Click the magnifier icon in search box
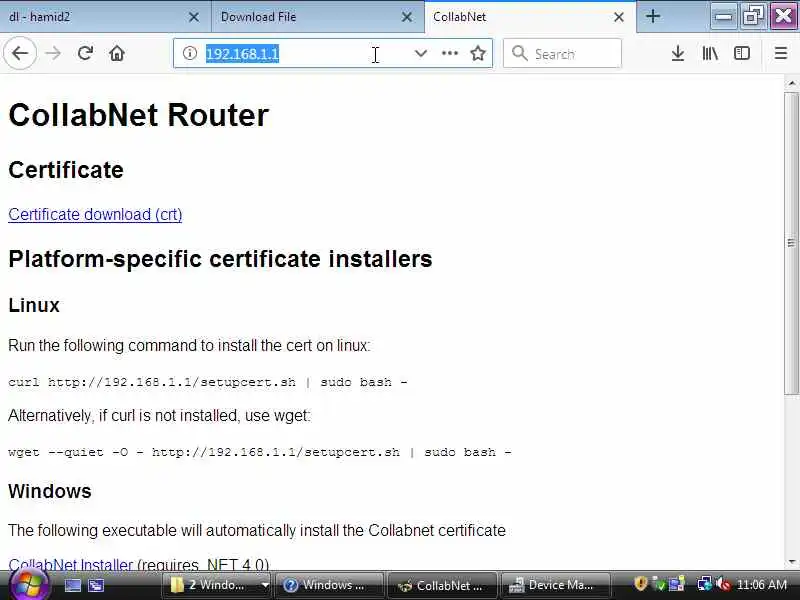 [519, 53]
